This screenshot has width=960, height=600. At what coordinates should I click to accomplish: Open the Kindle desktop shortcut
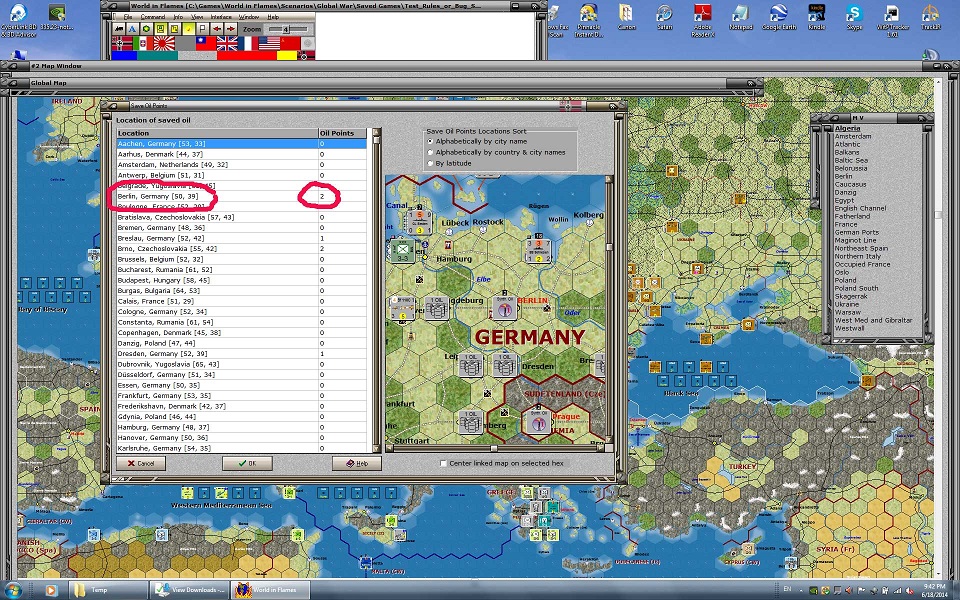click(x=817, y=18)
